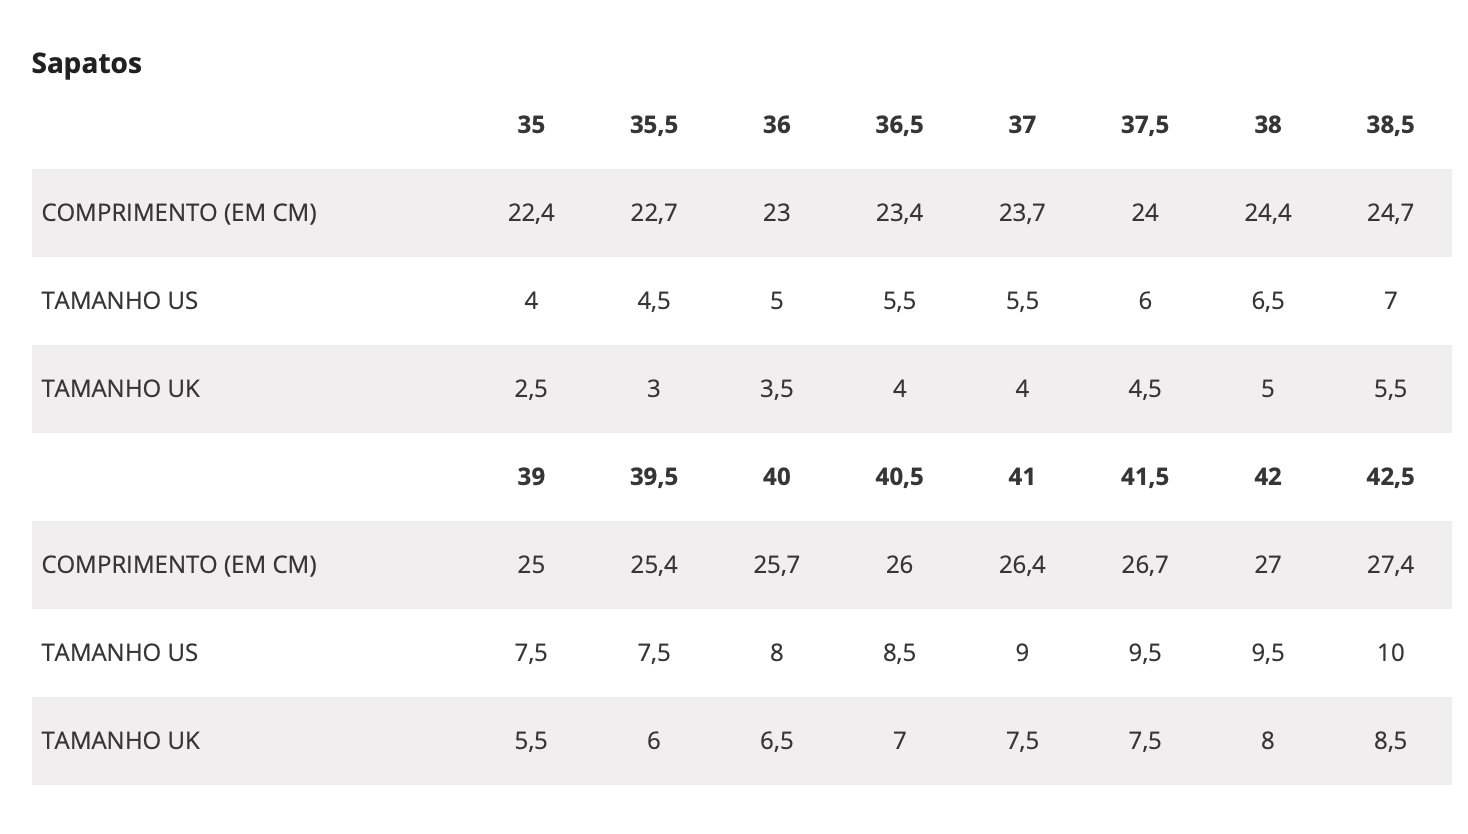This screenshot has height=834, width=1468.
Task: Select the 38,5 size header
Action: [1390, 125]
